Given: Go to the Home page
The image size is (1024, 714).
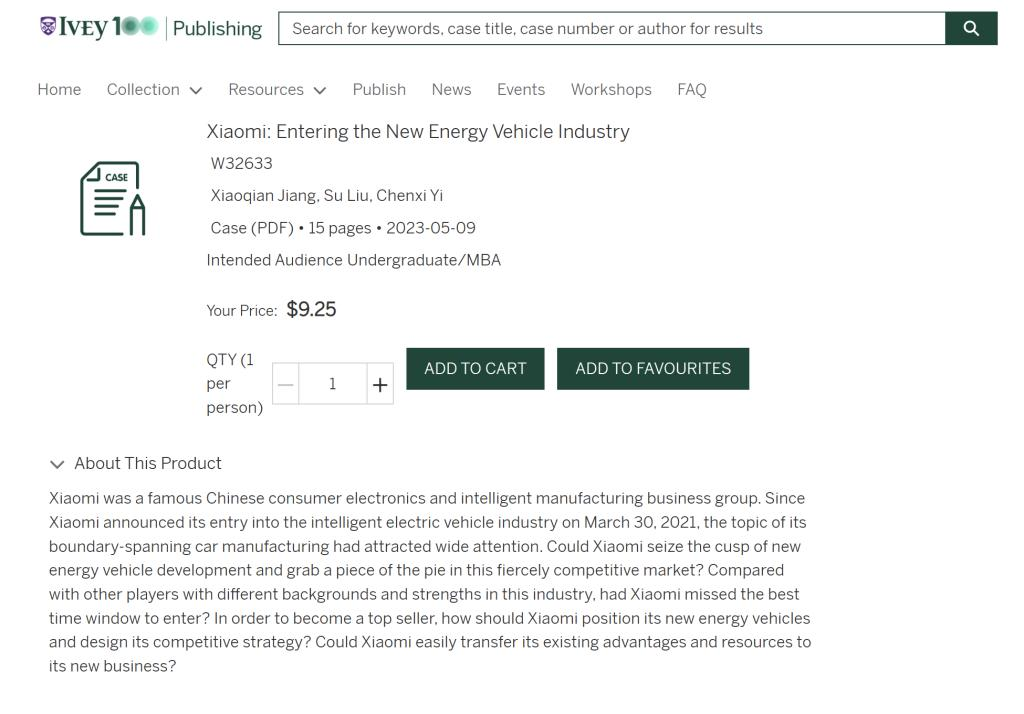Looking at the screenshot, I should 59,90.
